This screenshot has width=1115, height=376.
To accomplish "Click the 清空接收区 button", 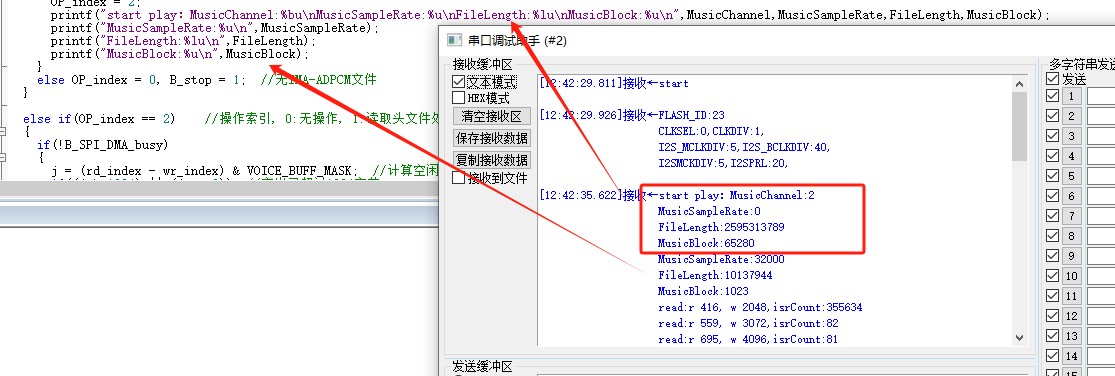I will click(x=492, y=117).
